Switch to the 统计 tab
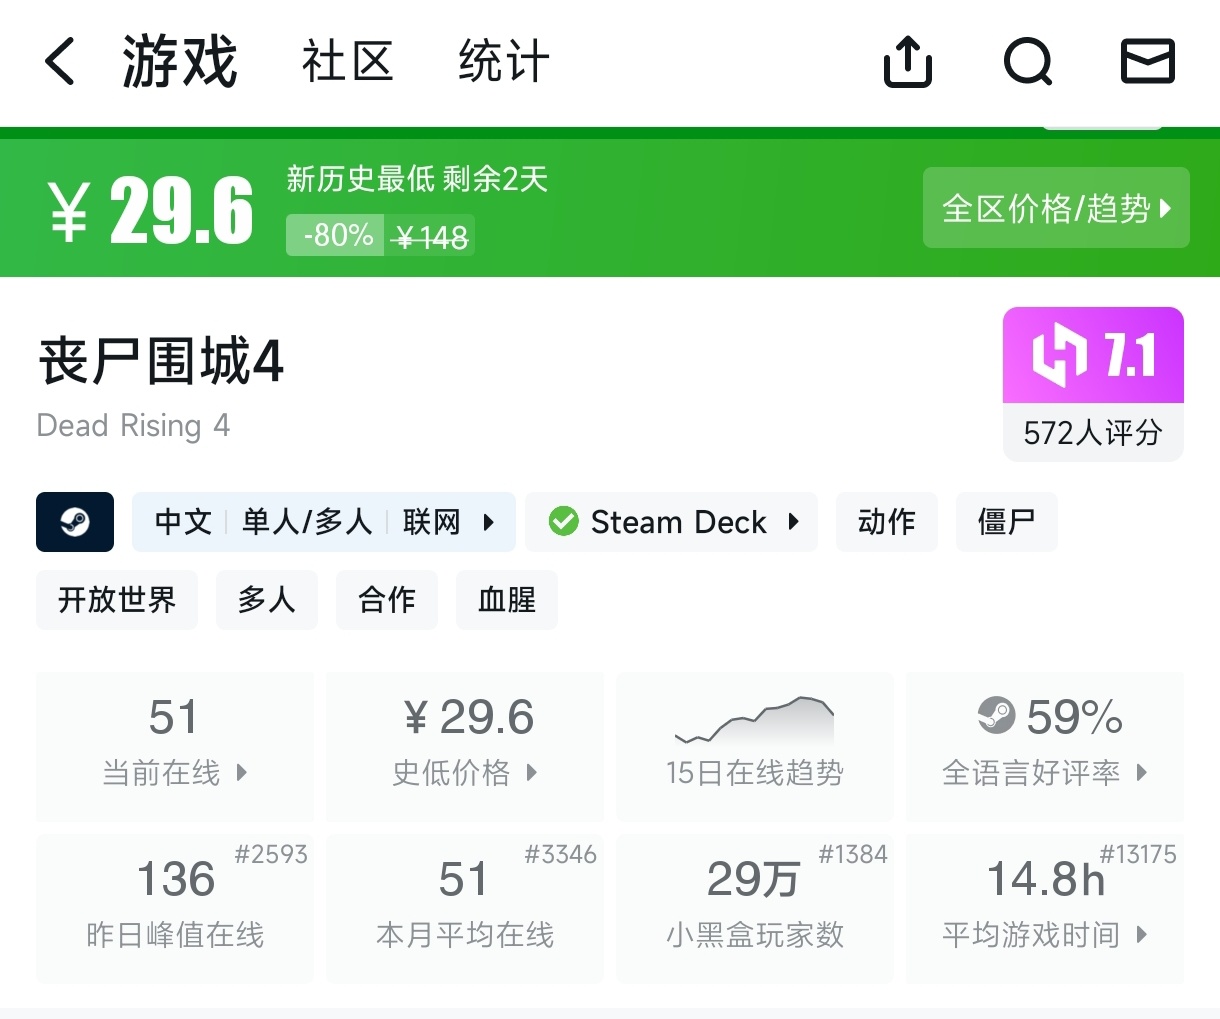 point(504,62)
